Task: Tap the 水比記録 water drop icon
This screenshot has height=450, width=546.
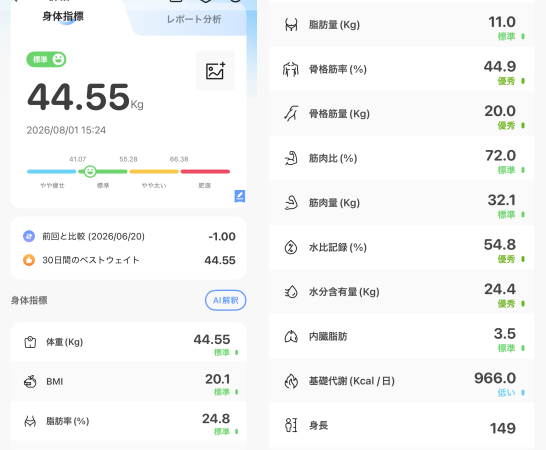Action: point(291,248)
